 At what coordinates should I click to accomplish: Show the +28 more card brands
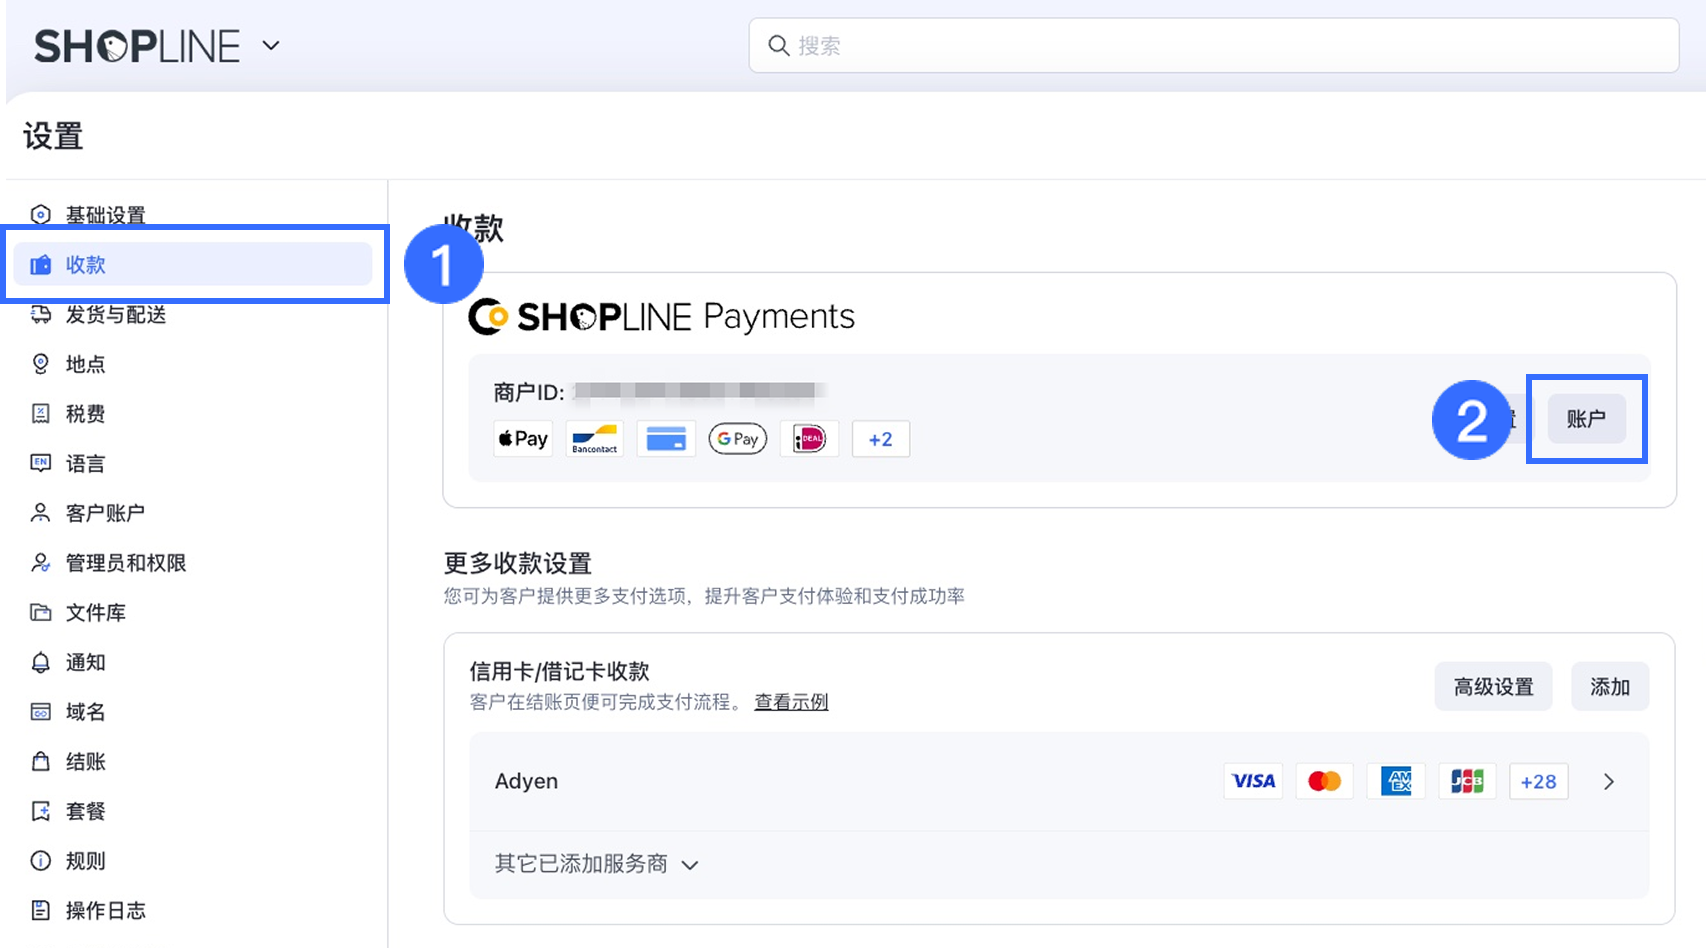point(1539,781)
